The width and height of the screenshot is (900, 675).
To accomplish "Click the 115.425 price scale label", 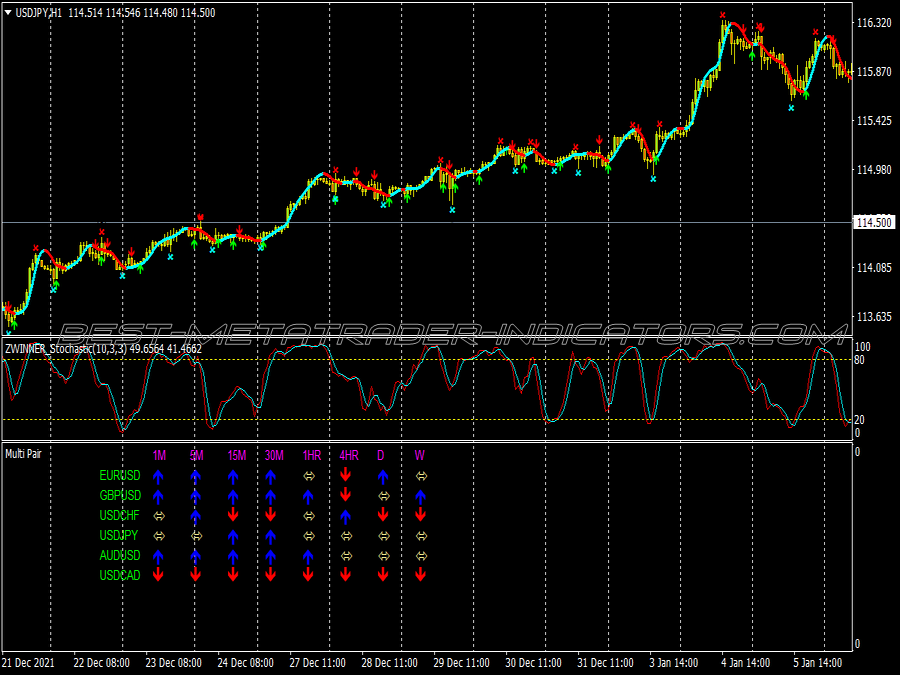I will coord(874,121).
